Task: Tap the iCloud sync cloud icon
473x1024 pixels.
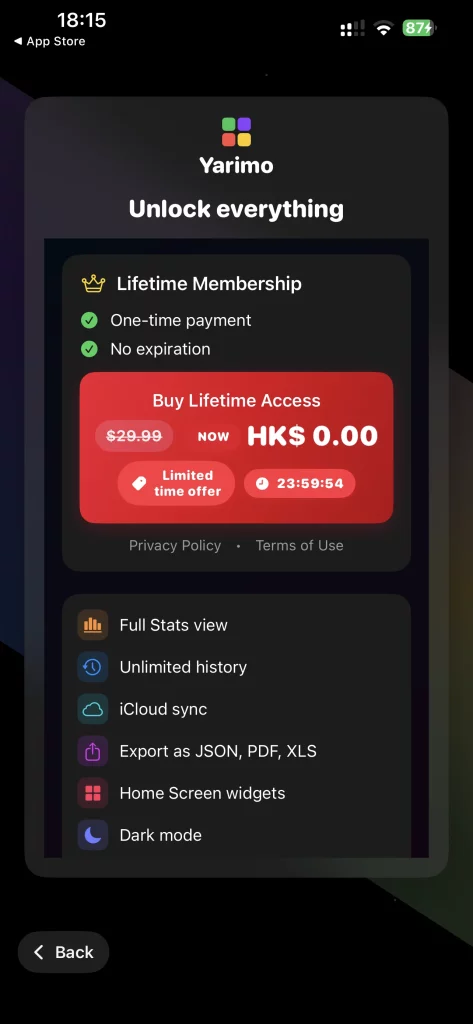Action: pyautogui.click(x=93, y=709)
